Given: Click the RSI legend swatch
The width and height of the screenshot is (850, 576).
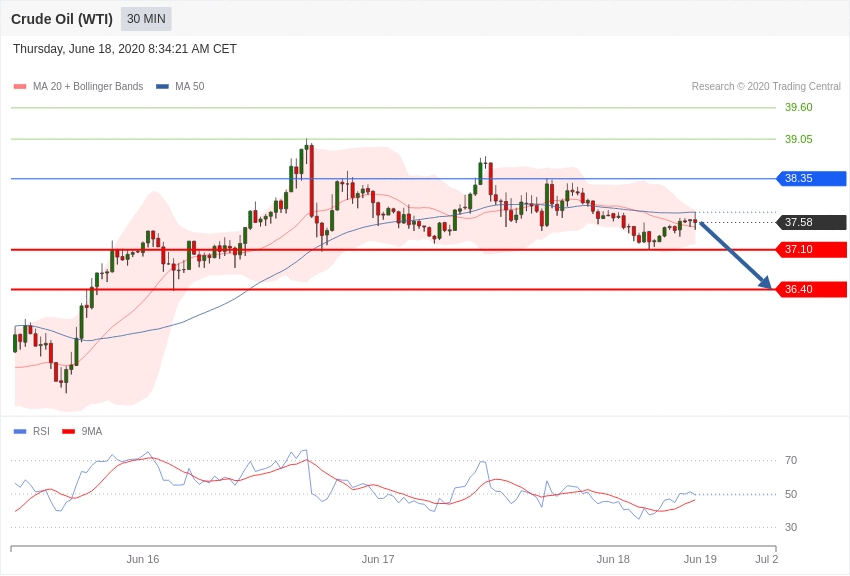Looking at the screenshot, I should [20, 431].
